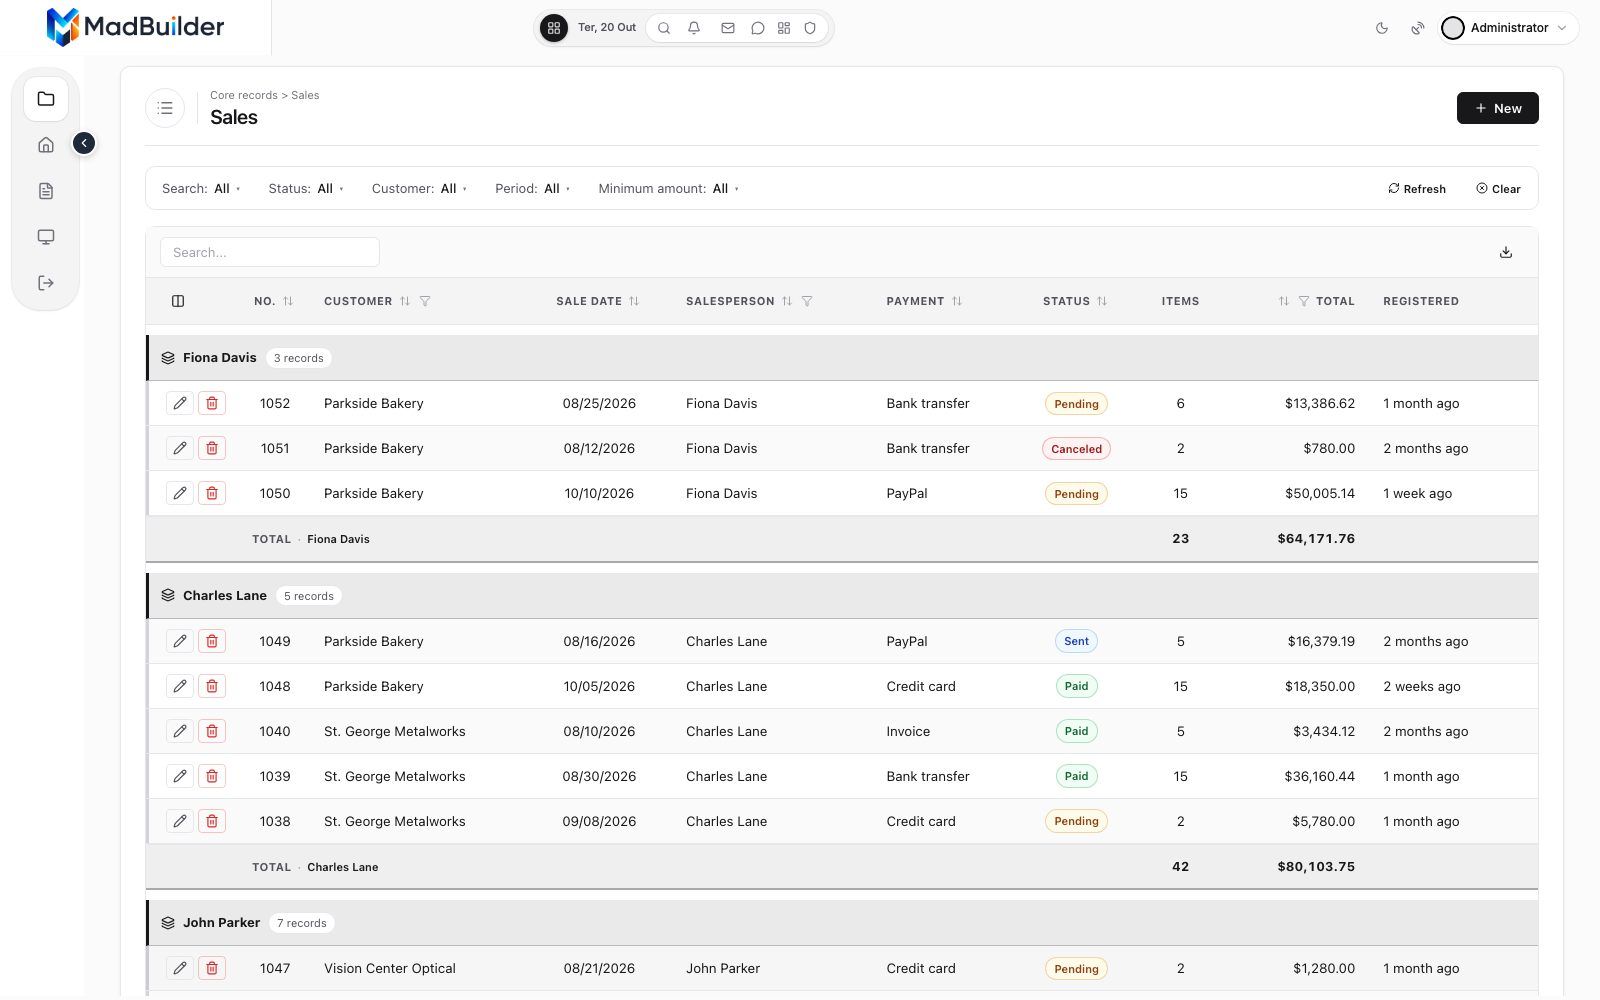The height and width of the screenshot is (1000, 1600).
Task: Click the New button
Action: 1497,108
